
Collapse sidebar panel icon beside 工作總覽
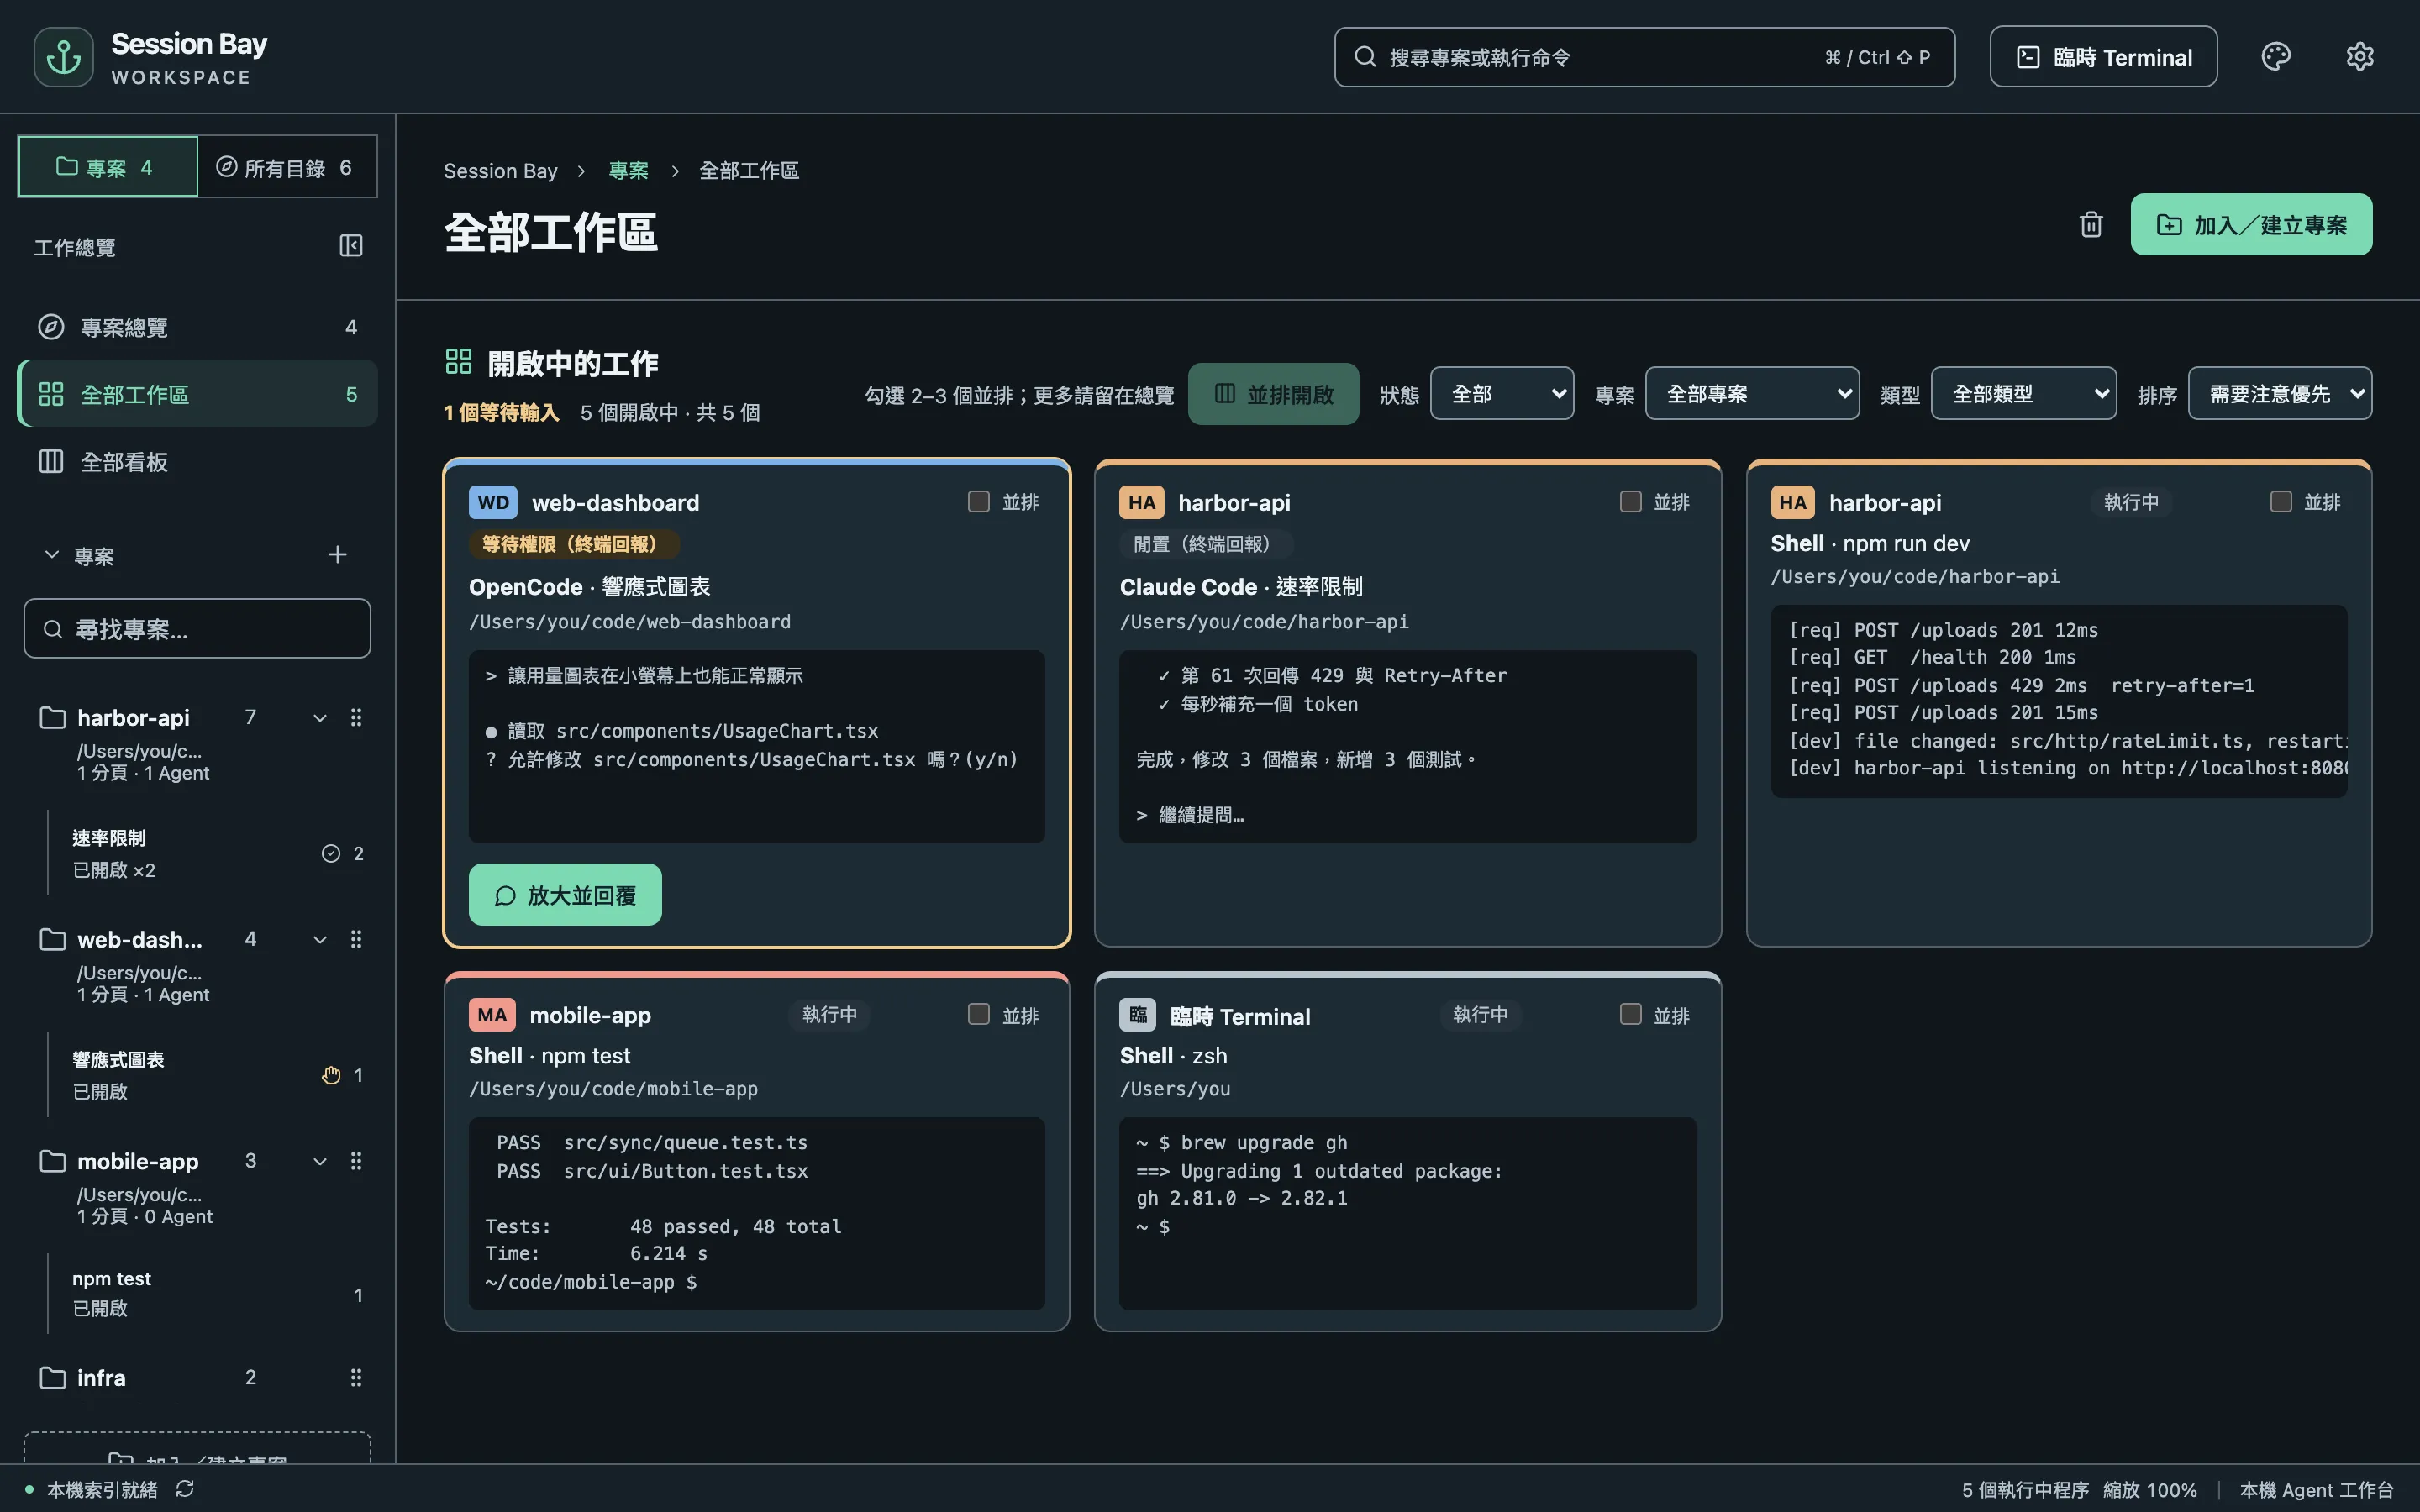pos(351,246)
